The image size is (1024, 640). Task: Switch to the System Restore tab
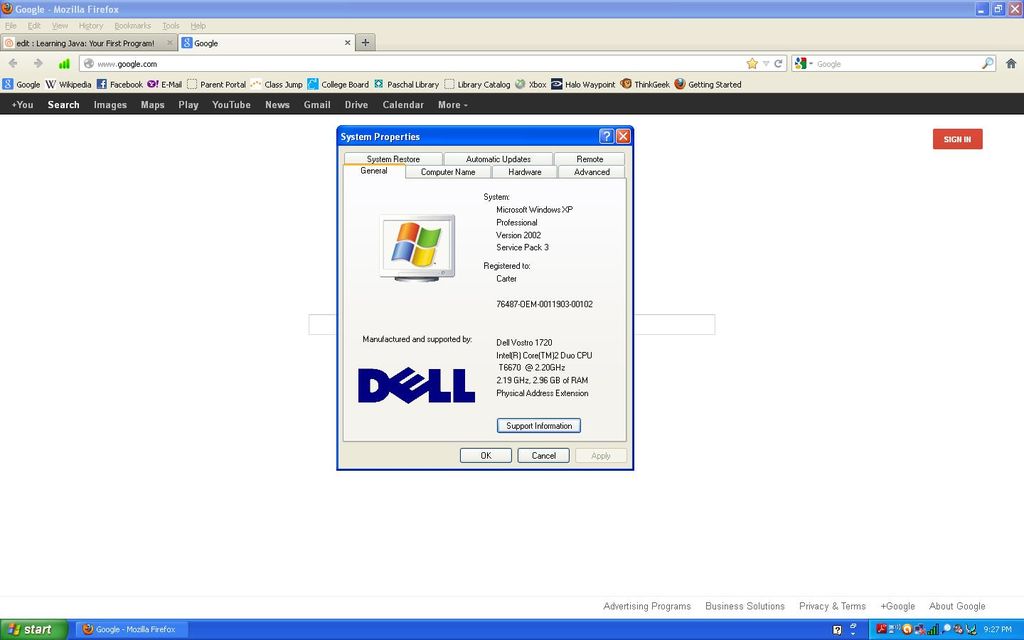(393, 159)
